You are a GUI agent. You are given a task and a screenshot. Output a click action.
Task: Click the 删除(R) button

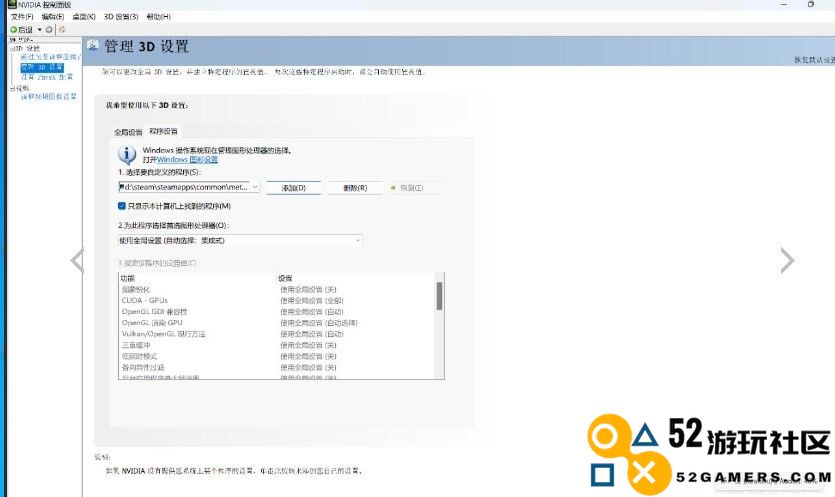point(355,188)
